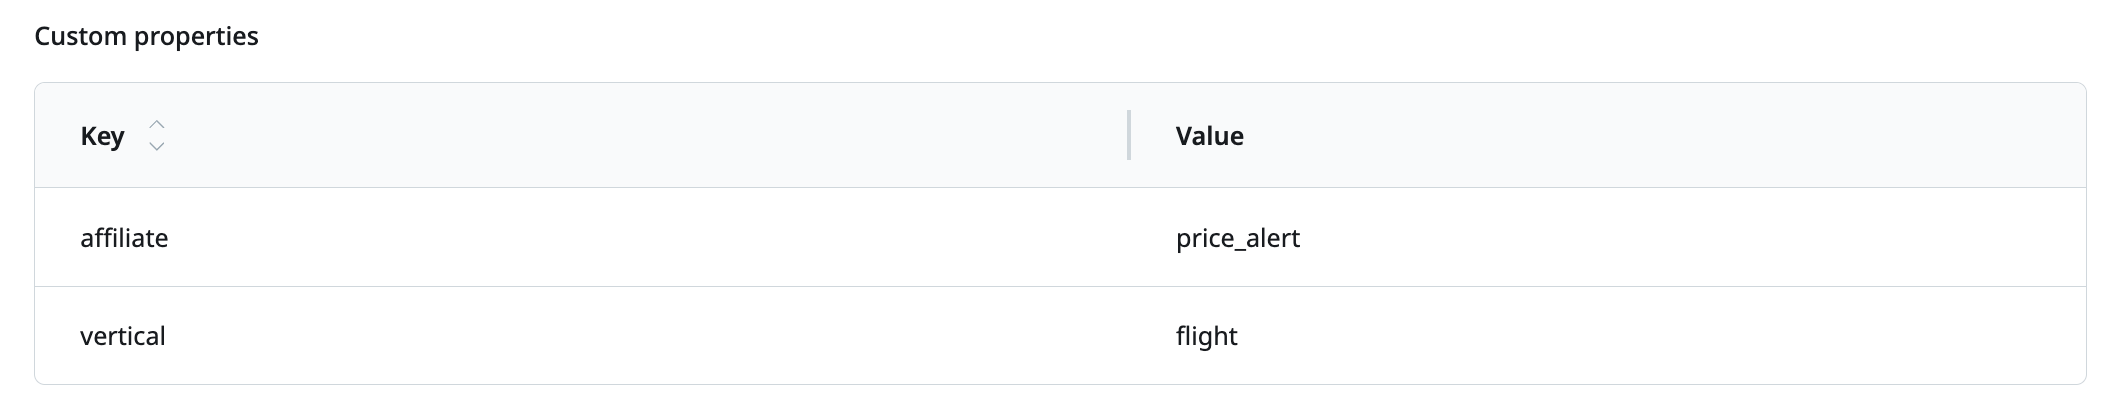Click the Custom properties section heading

[x=146, y=36]
